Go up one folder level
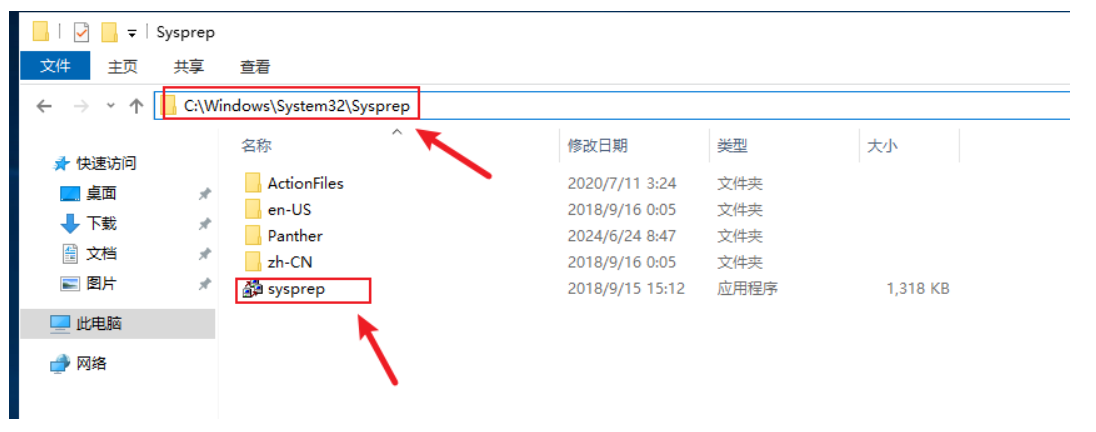This screenshot has width=1096, height=432. click(137, 106)
